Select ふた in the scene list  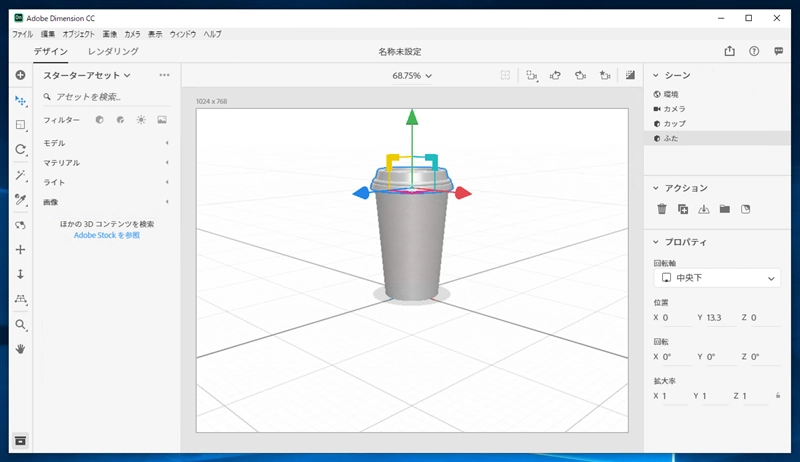pyautogui.click(x=717, y=138)
